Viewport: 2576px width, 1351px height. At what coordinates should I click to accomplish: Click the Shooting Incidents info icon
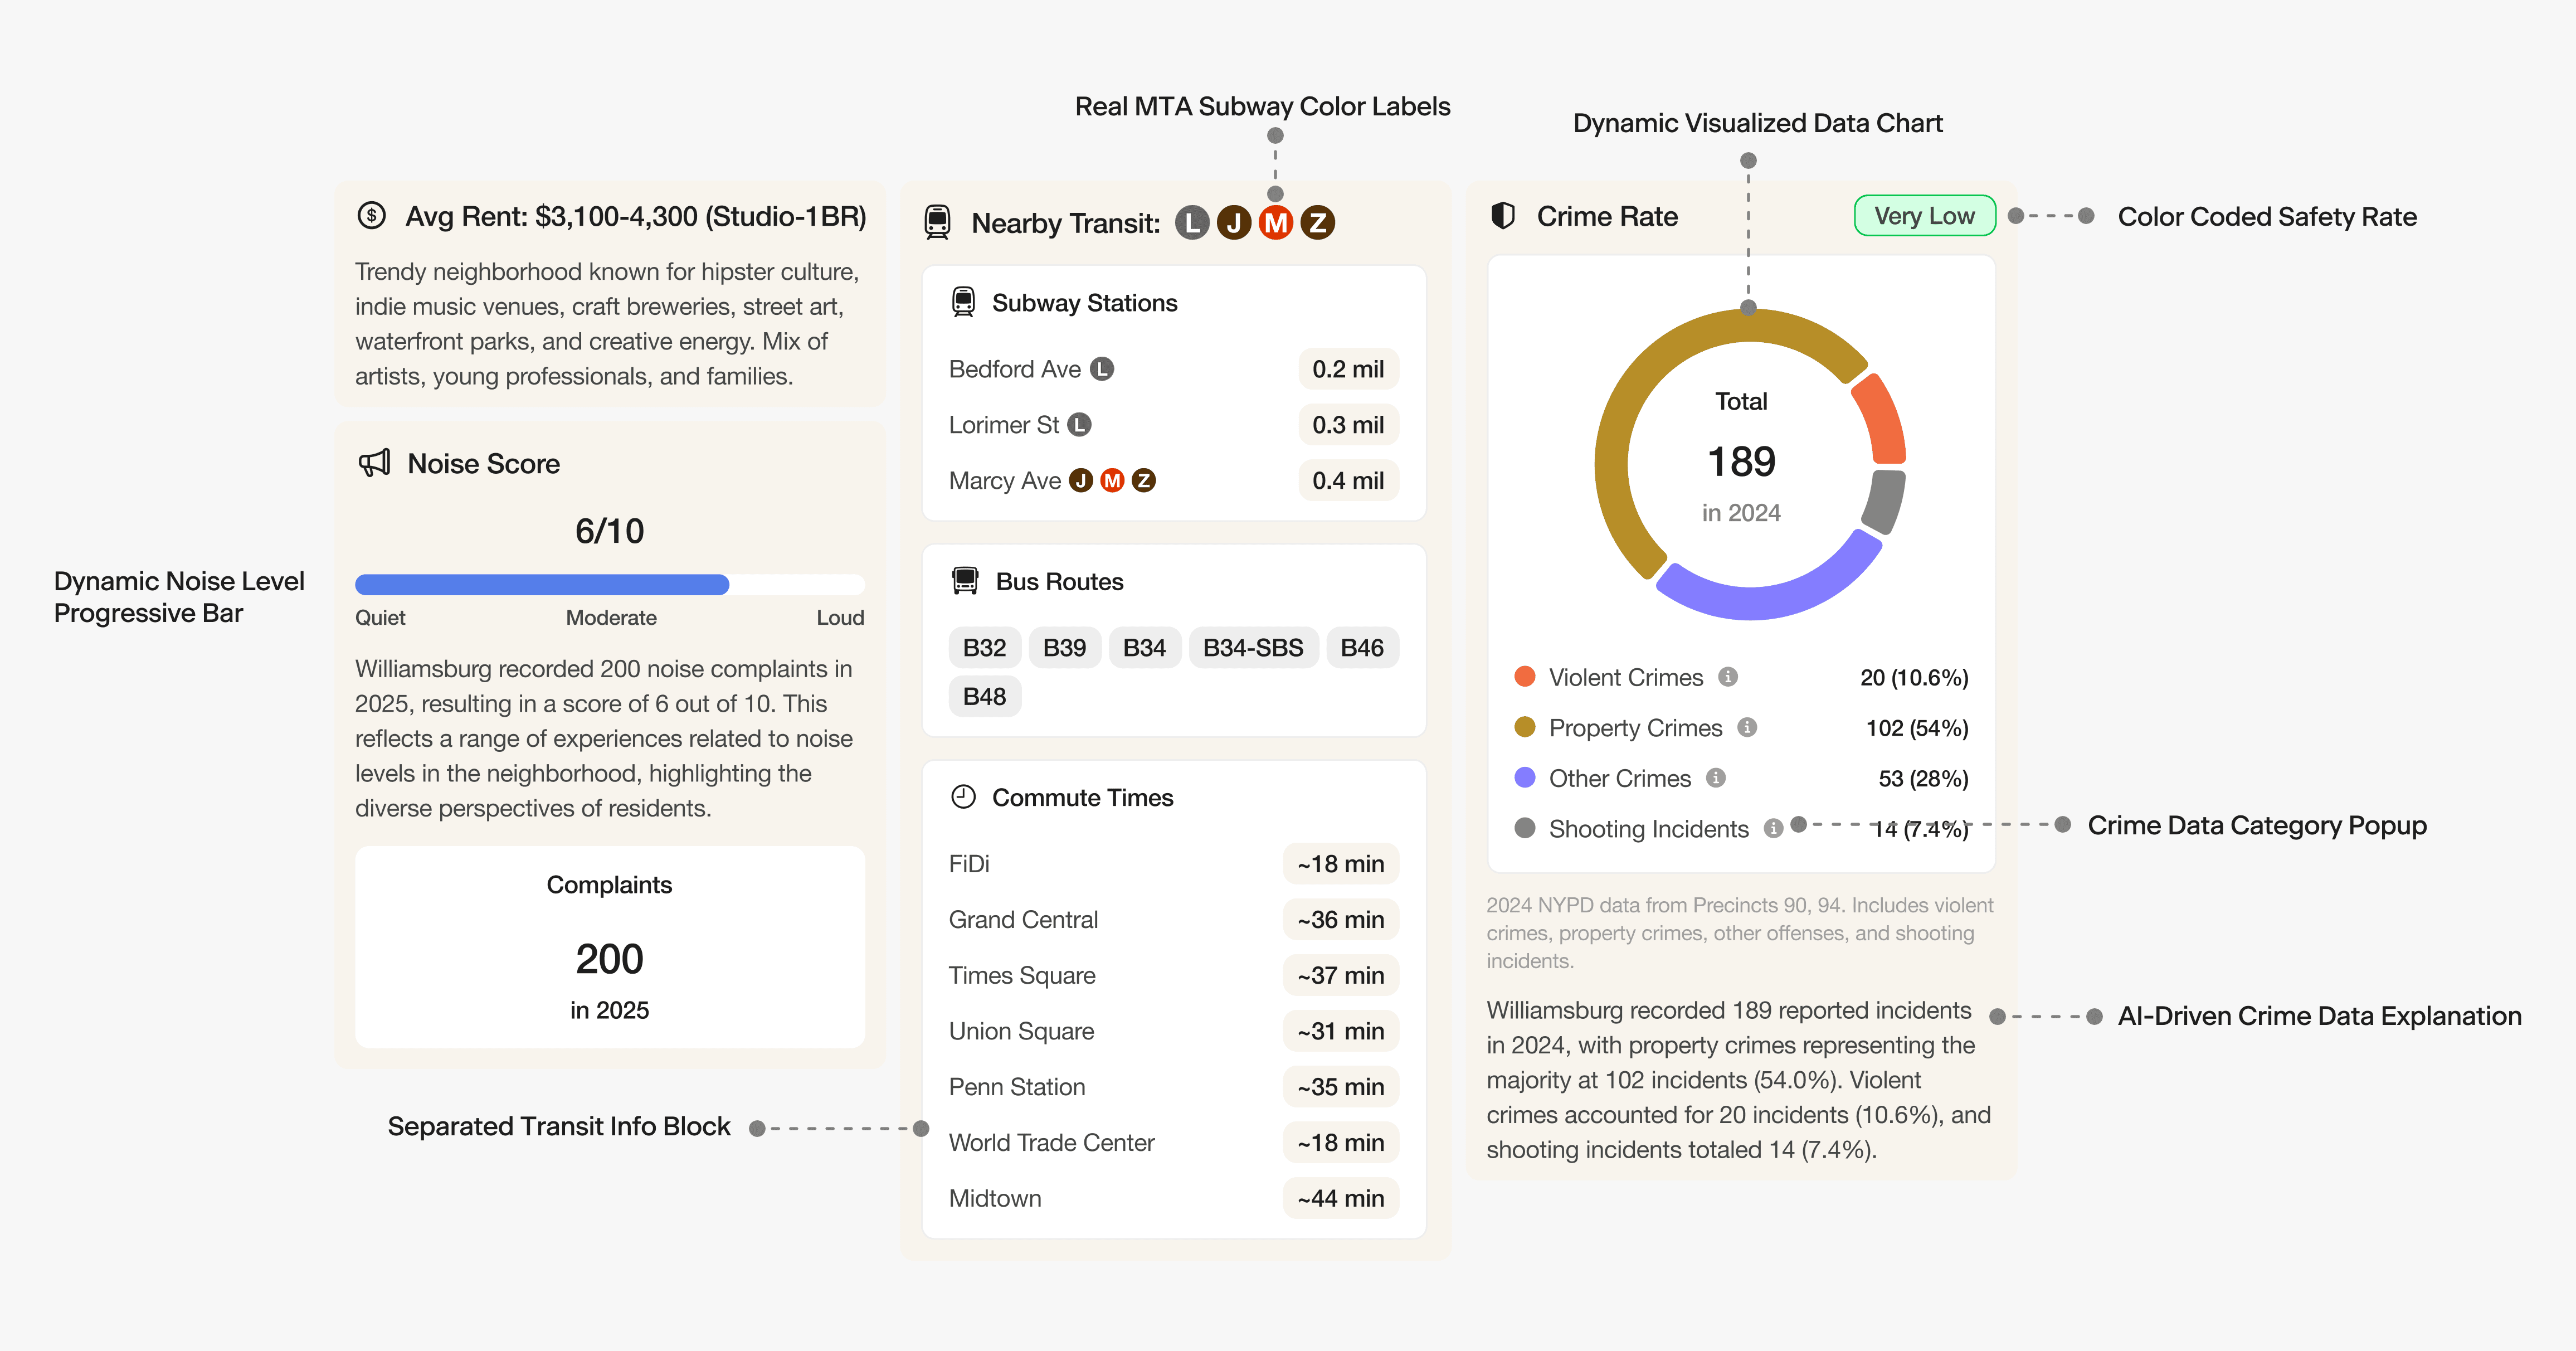(x=1773, y=828)
